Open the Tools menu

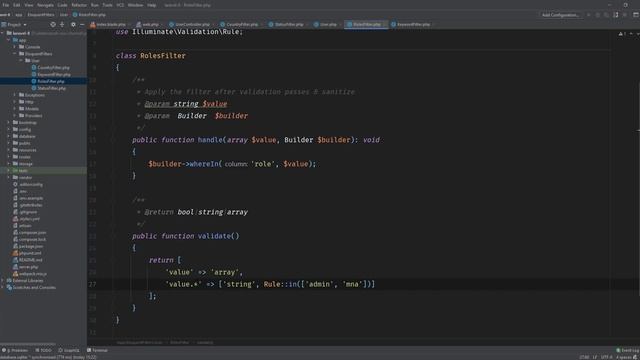pos(107,5)
